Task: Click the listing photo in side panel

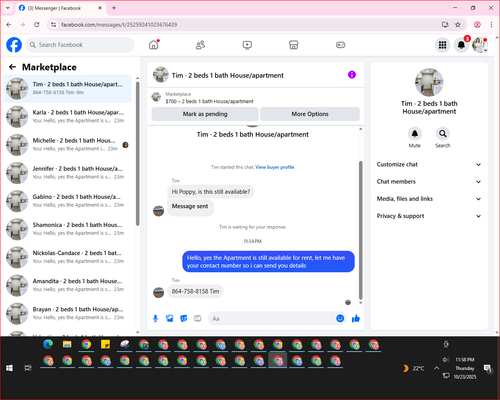Action: point(429,82)
